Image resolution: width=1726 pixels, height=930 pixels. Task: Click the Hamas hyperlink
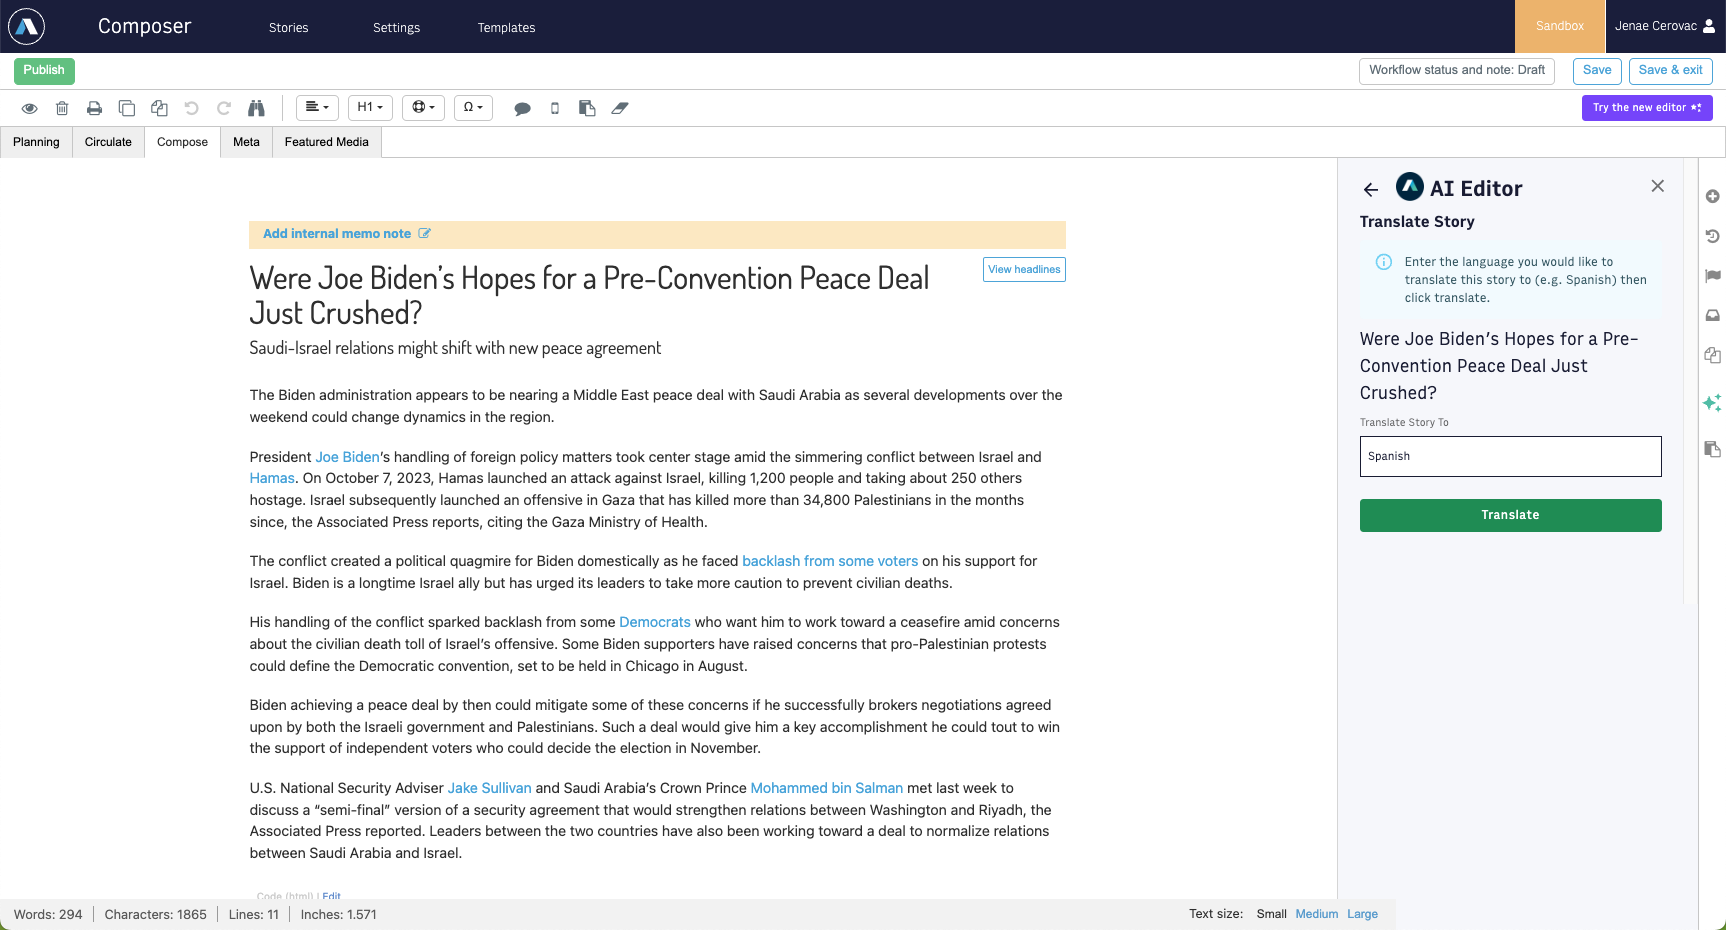pos(272,478)
